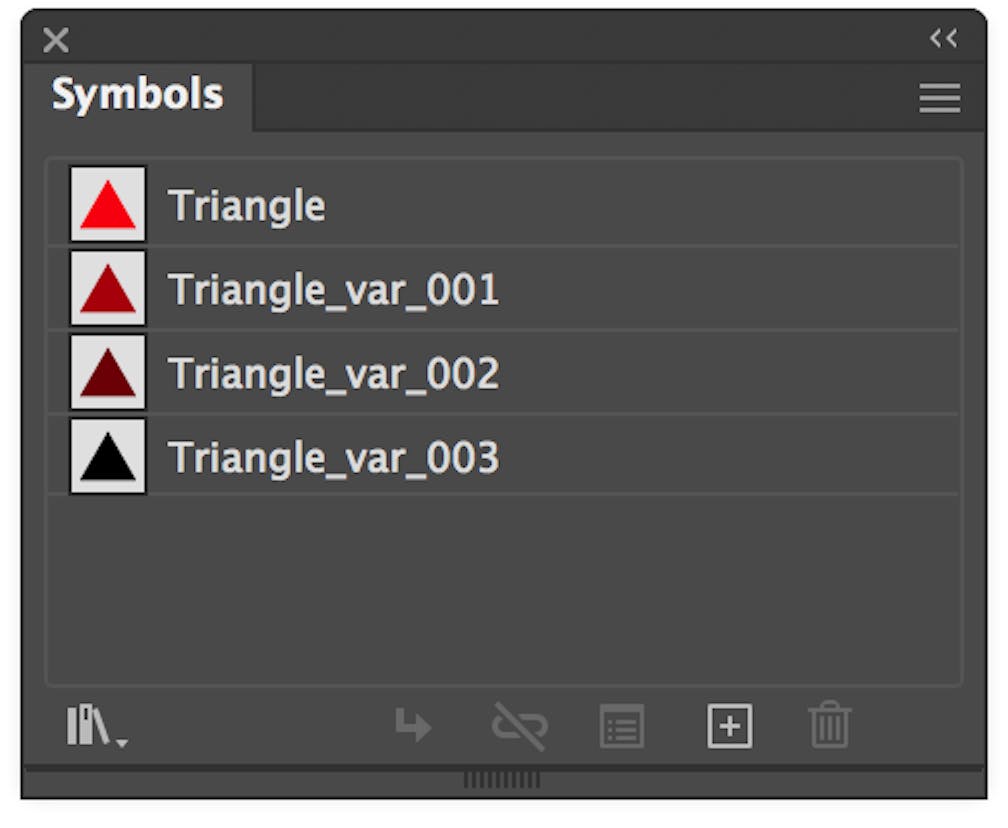The image size is (1008, 828).
Task: Collapse the panel with the double-arrow icon
Action: pyautogui.click(x=943, y=39)
